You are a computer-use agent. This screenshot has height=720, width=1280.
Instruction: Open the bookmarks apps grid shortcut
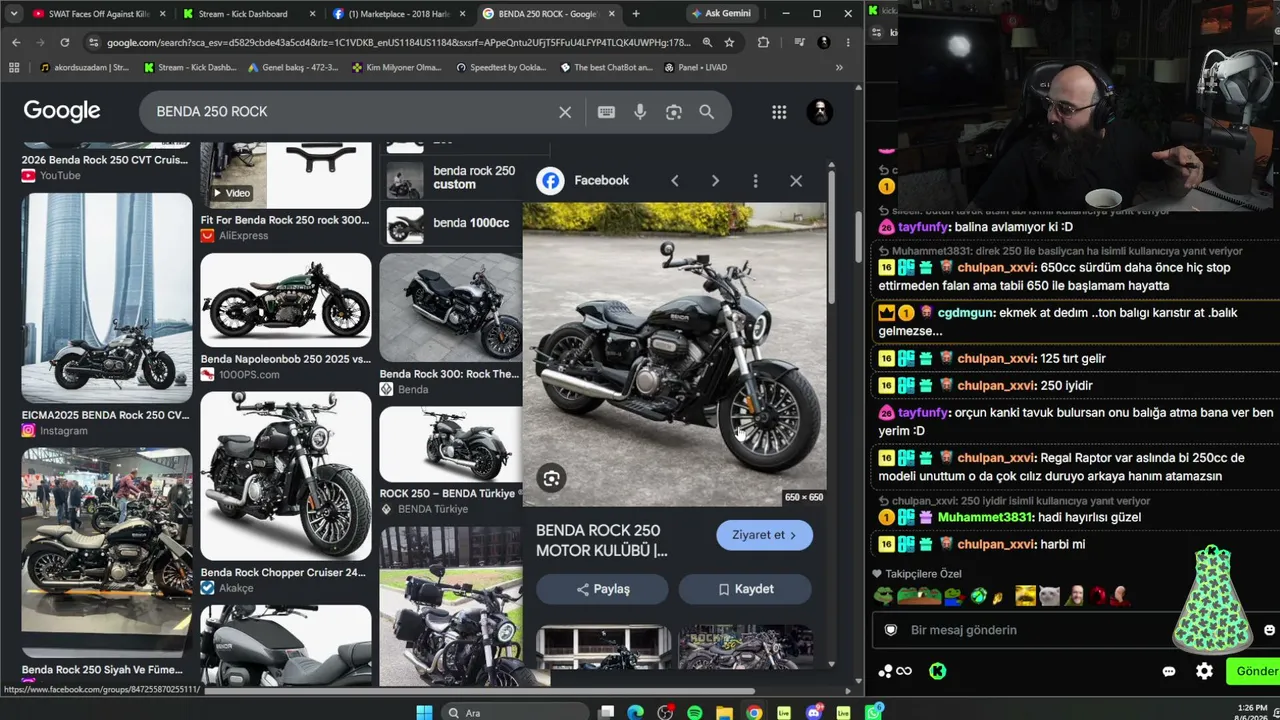[x=14, y=68]
